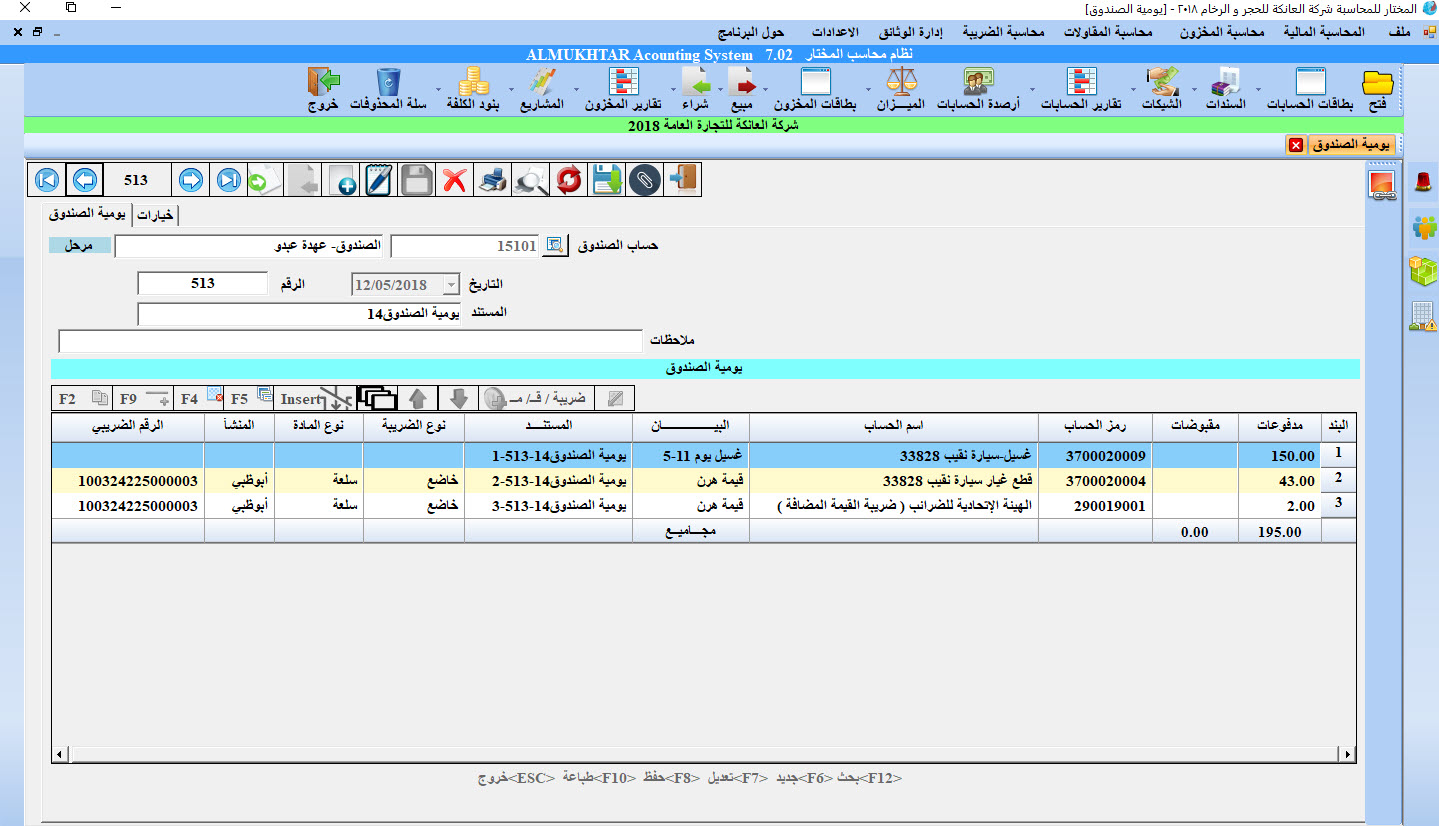The image size is (1439, 826).
Task: Open the recycle bin (سلة المحذوفات)
Action: (x=388, y=89)
